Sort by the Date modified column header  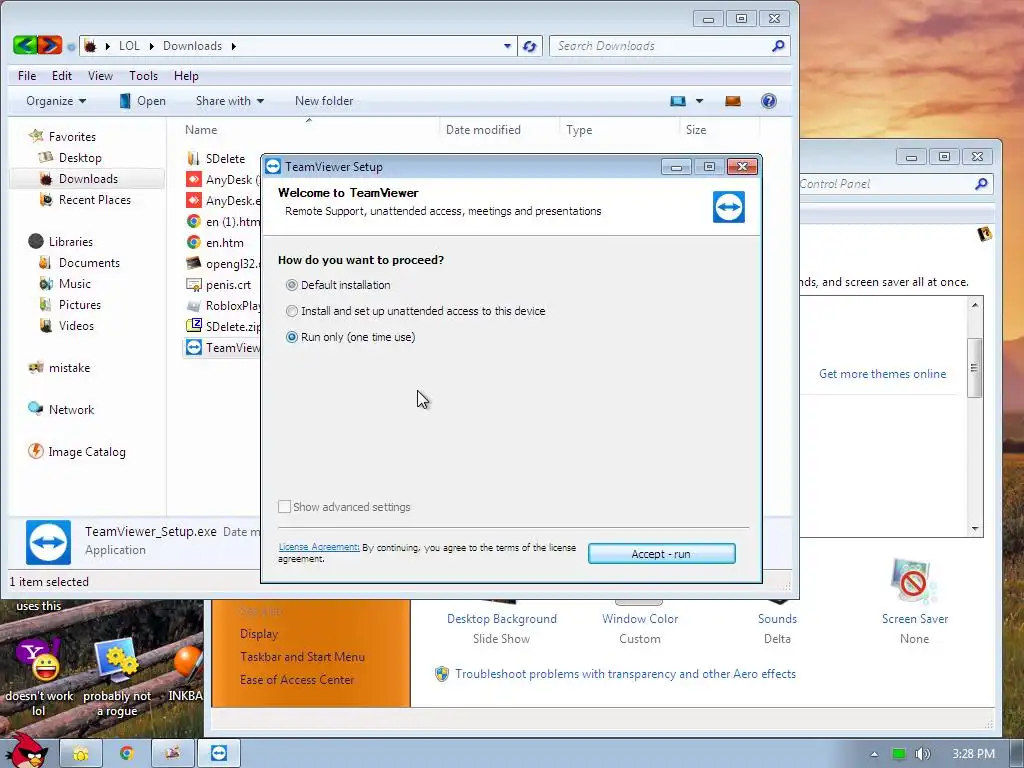(x=483, y=129)
